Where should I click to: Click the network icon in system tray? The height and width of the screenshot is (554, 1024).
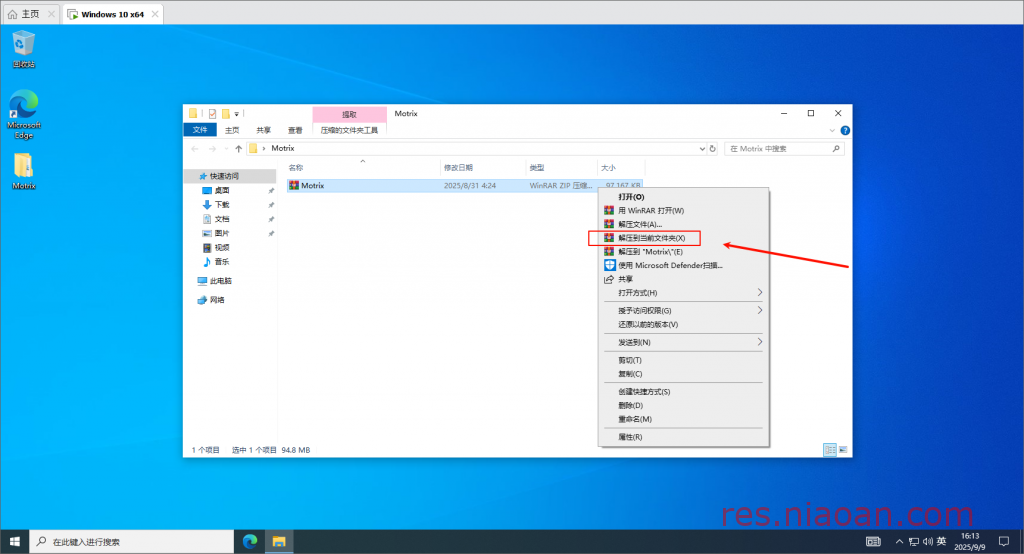coord(914,542)
